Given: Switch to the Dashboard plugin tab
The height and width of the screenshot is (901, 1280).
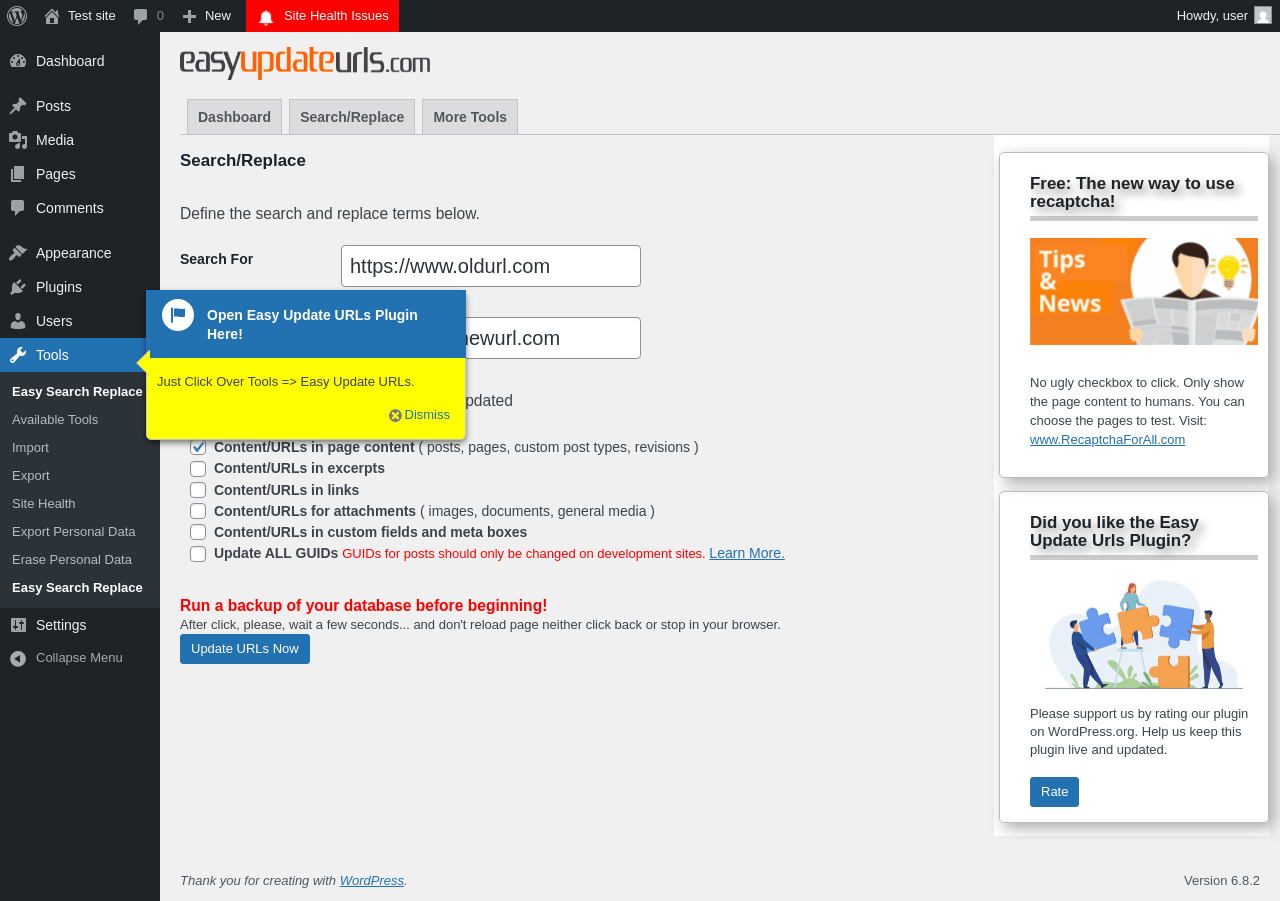Looking at the screenshot, I should point(234,117).
